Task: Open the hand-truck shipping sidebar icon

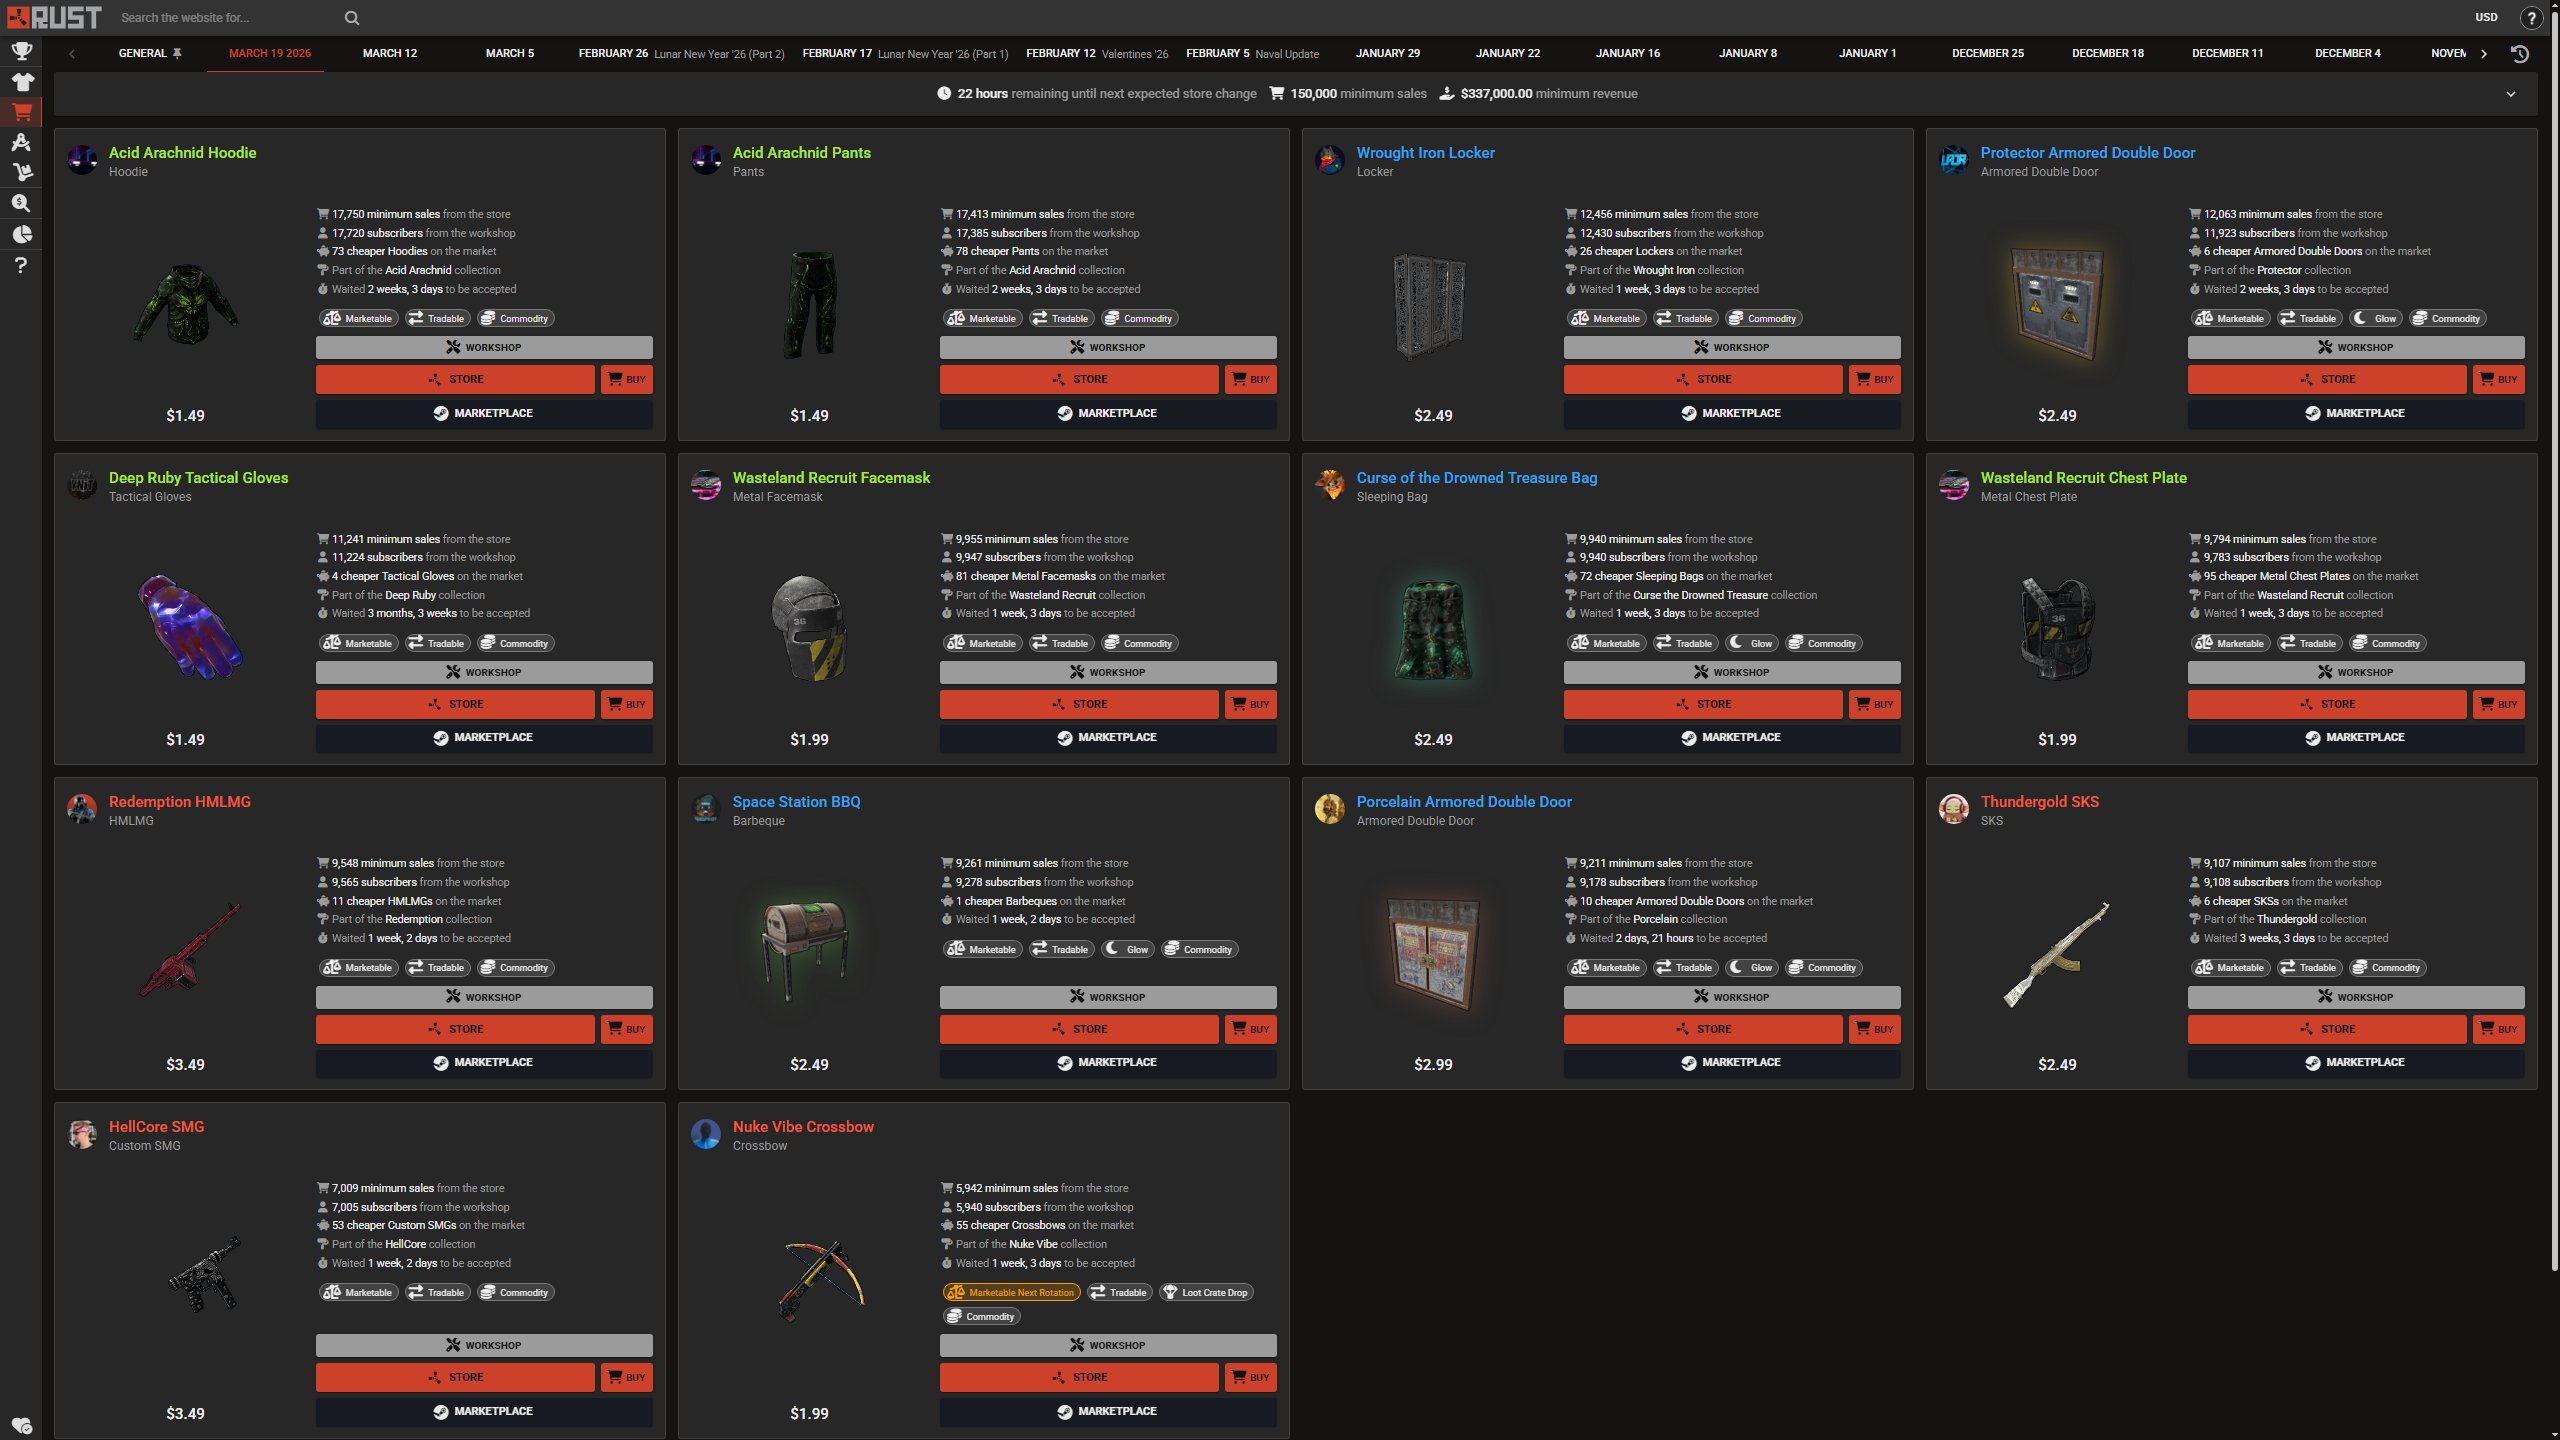Action: [x=21, y=173]
